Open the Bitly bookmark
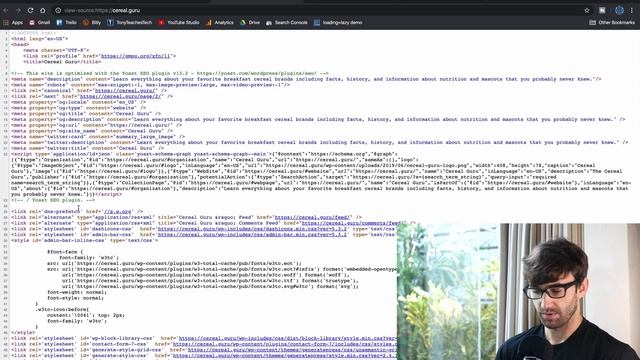Image resolution: width=640 pixels, height=360 pixels. (x=92, y=22)
